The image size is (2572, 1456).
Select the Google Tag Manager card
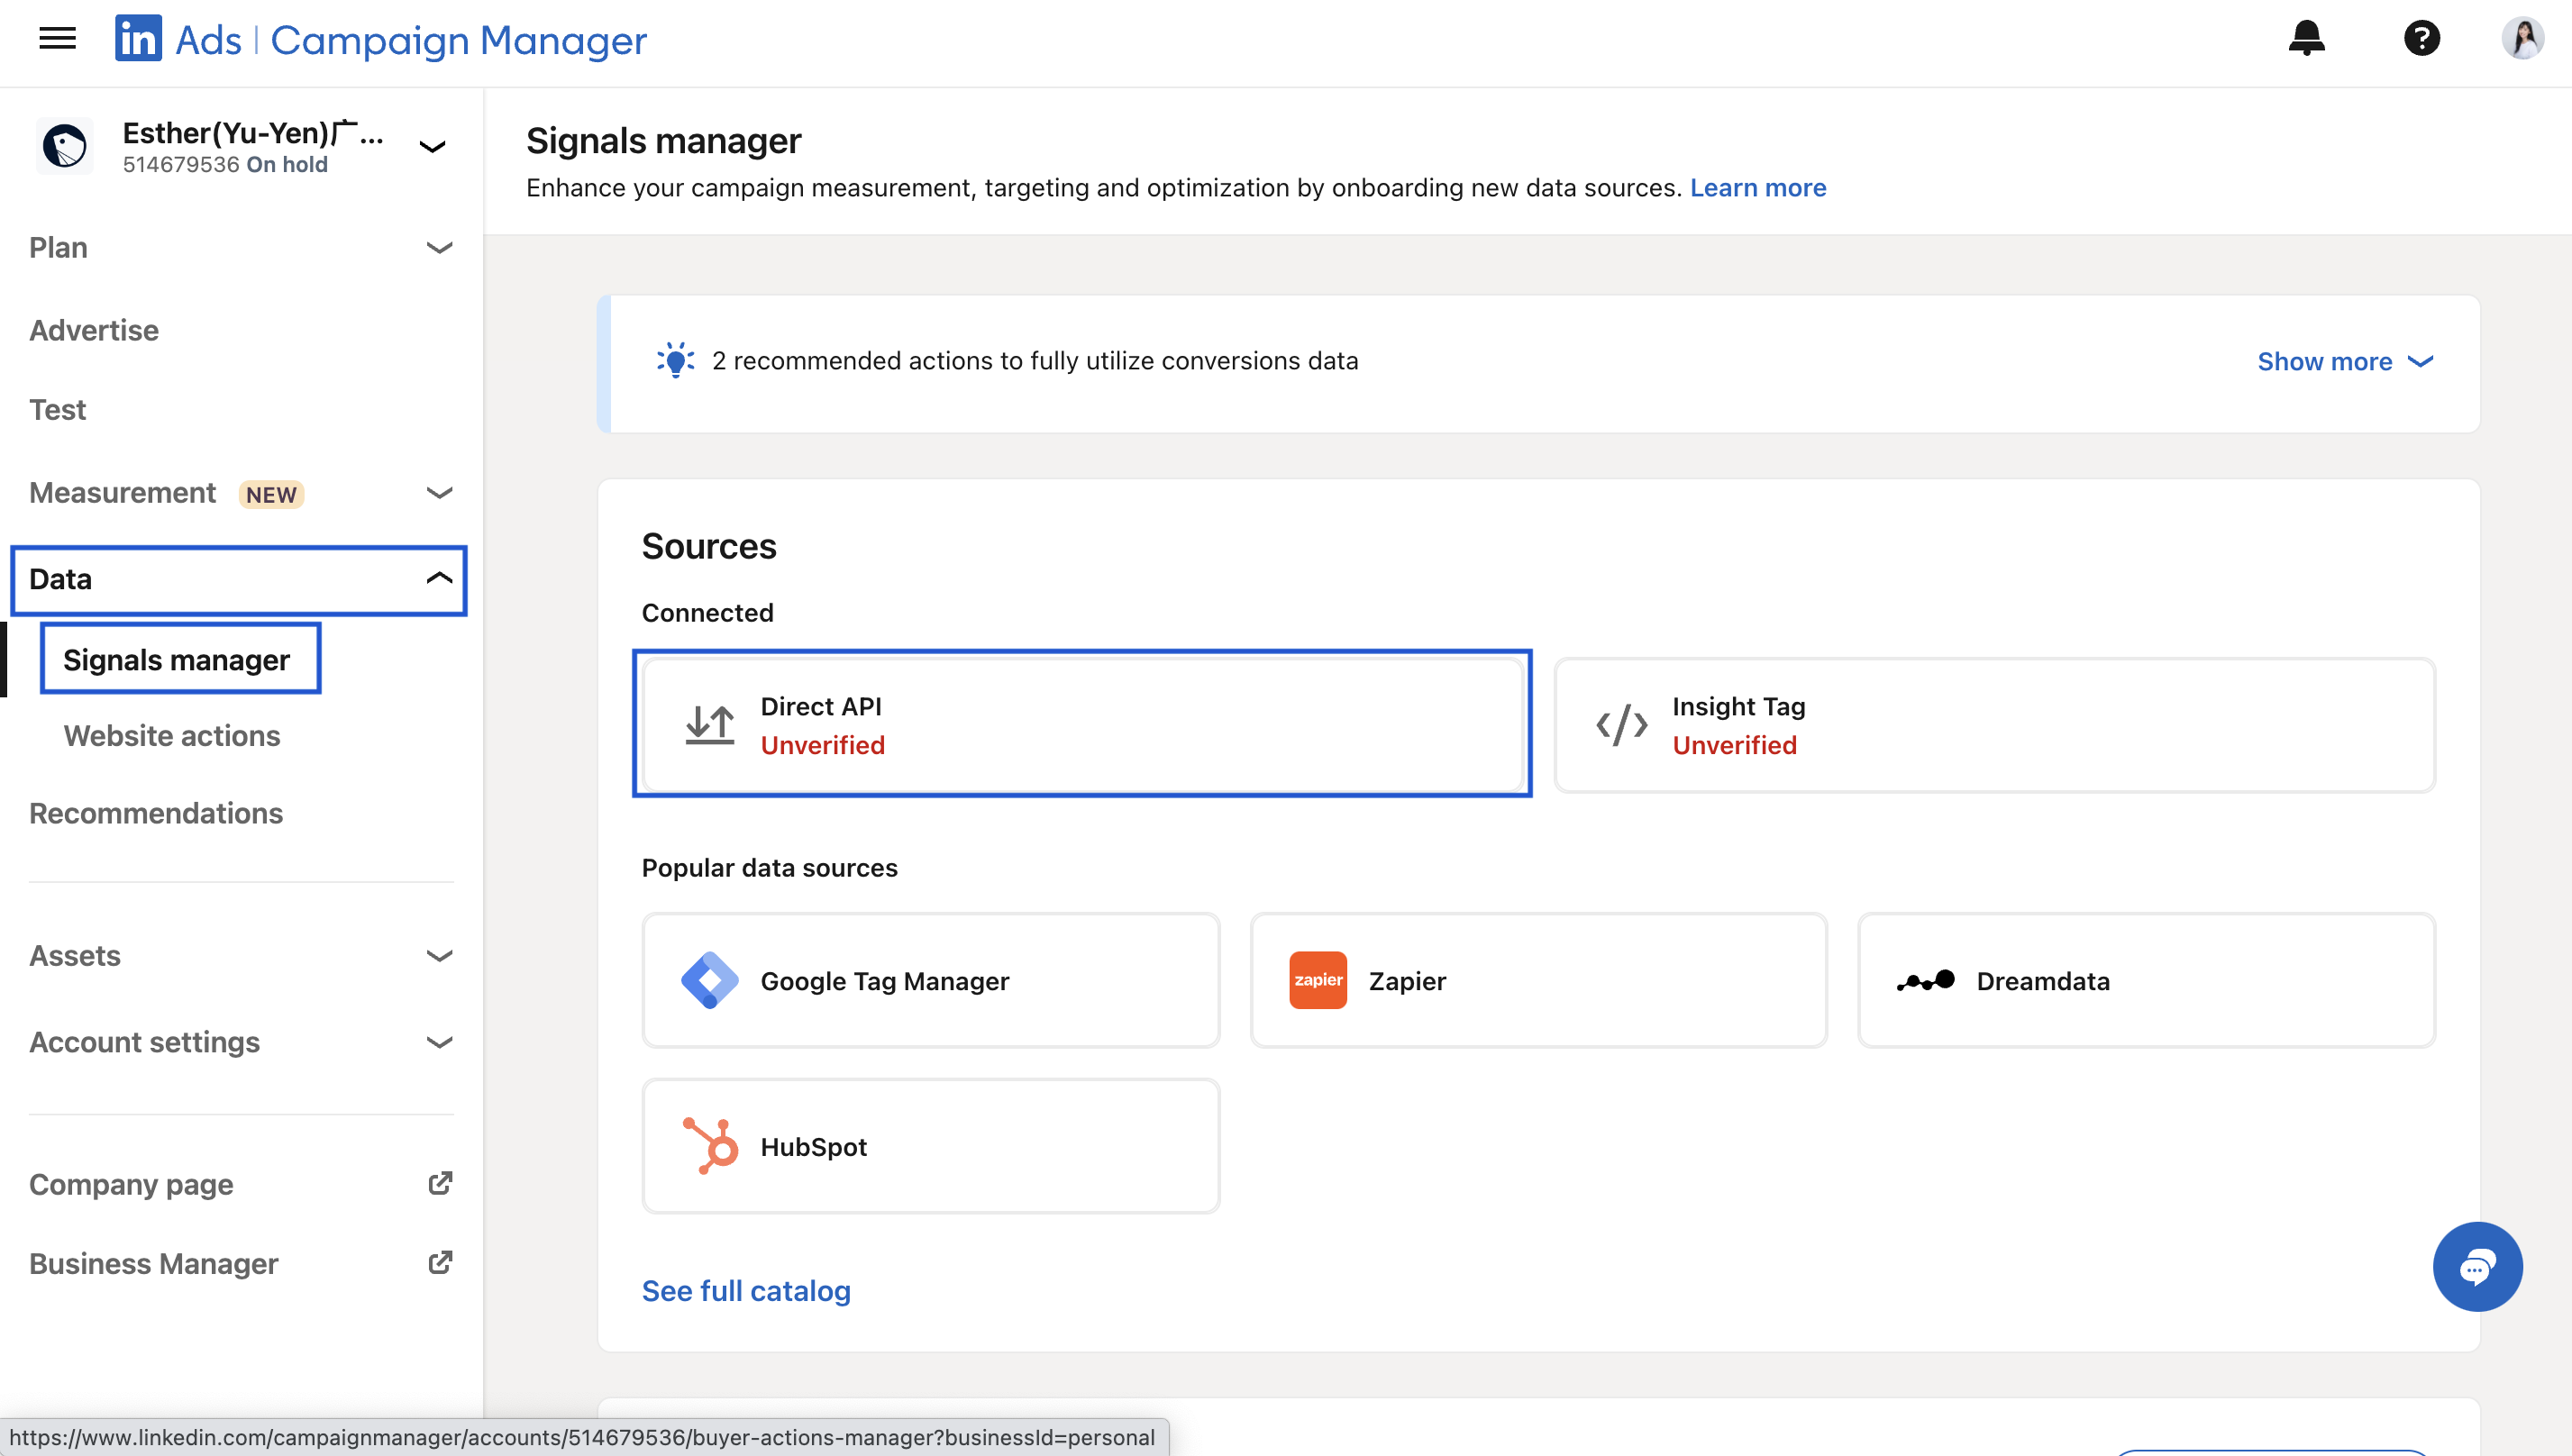930,980
